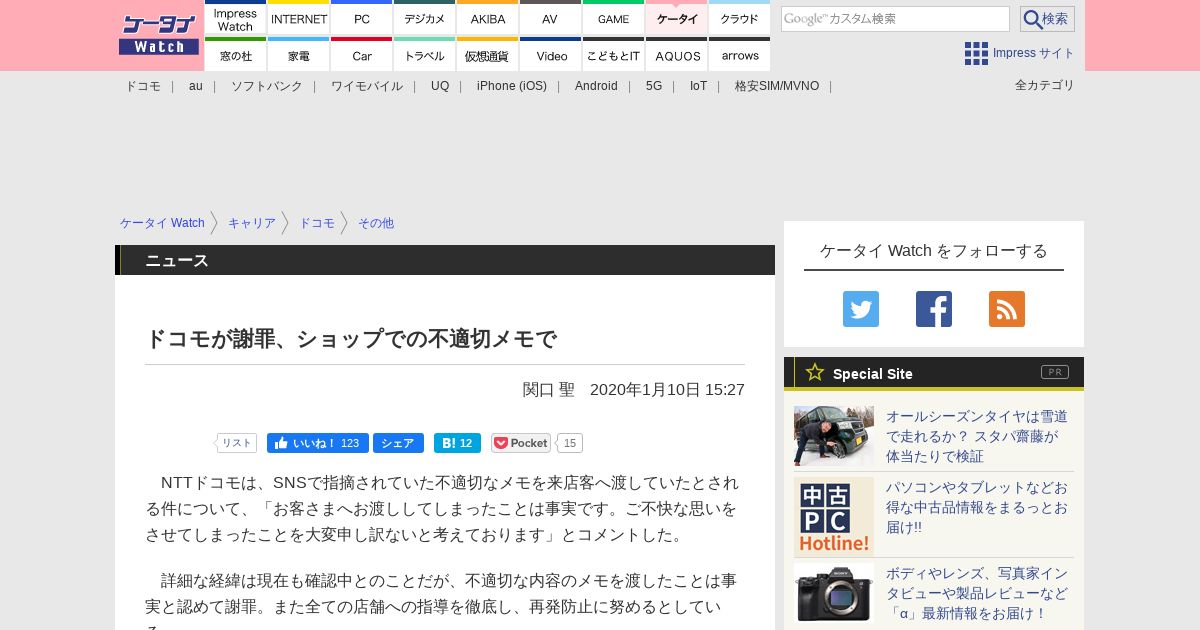Go to ソフトバンク category

(x=267, y=86)
